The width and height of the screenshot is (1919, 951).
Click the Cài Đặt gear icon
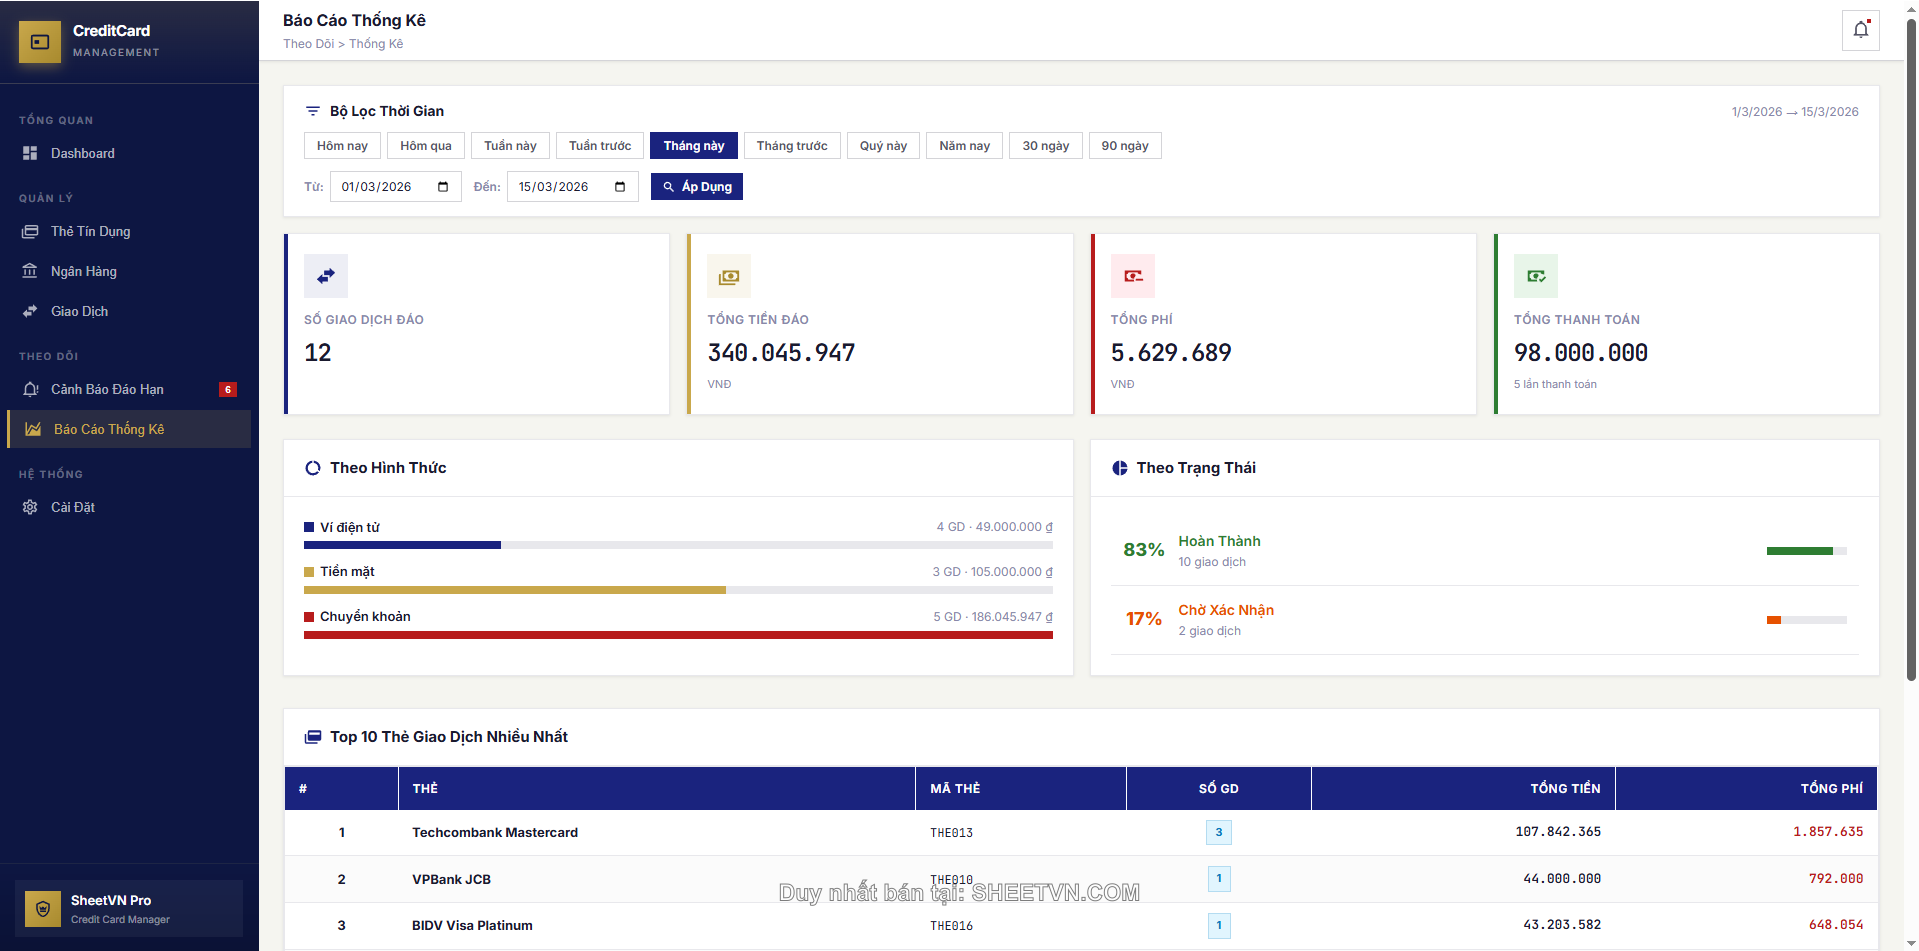30,507
